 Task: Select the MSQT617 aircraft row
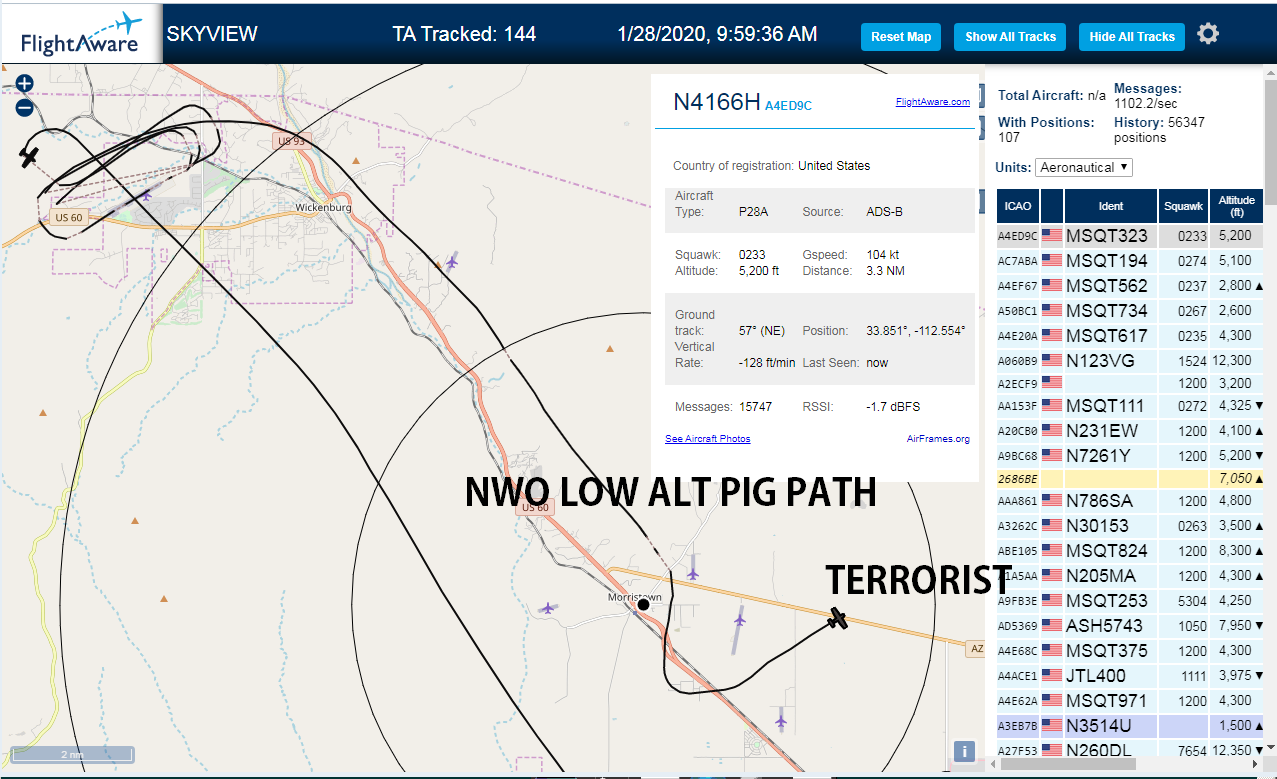point(1130,336)
